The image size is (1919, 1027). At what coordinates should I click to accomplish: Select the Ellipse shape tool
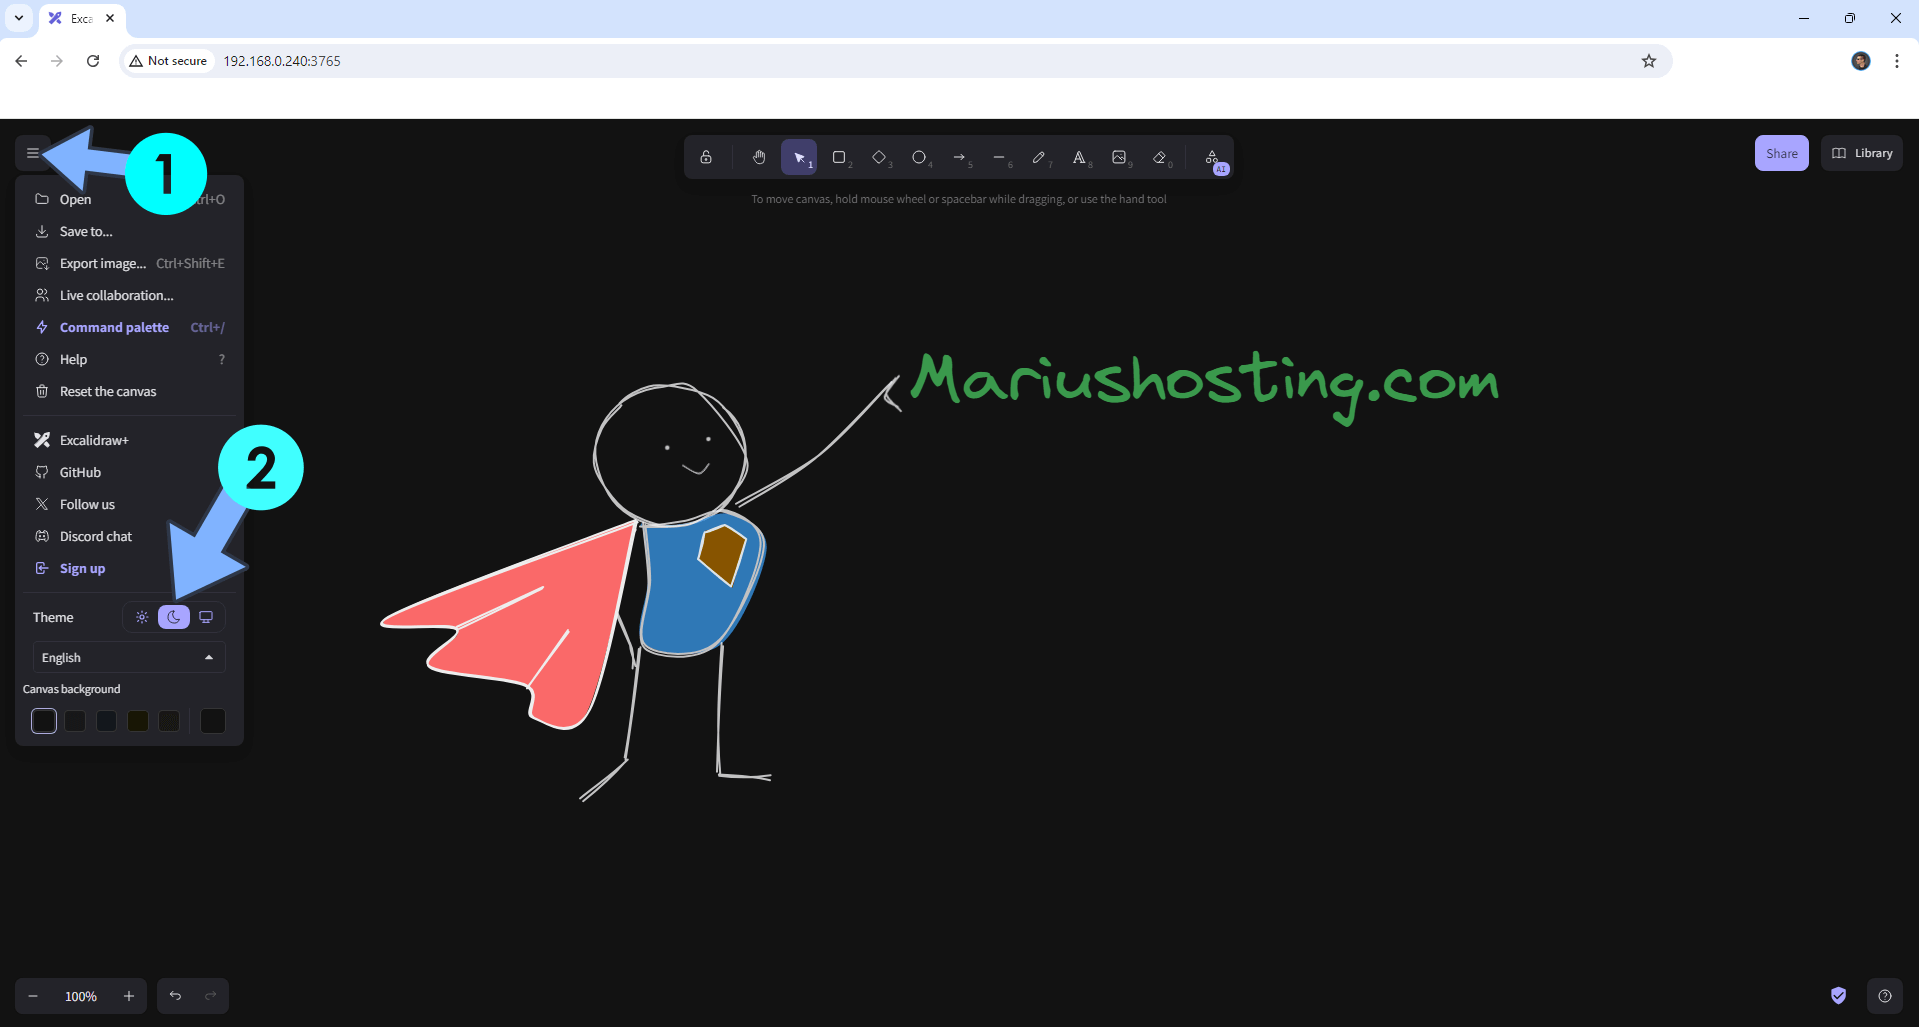919,157
